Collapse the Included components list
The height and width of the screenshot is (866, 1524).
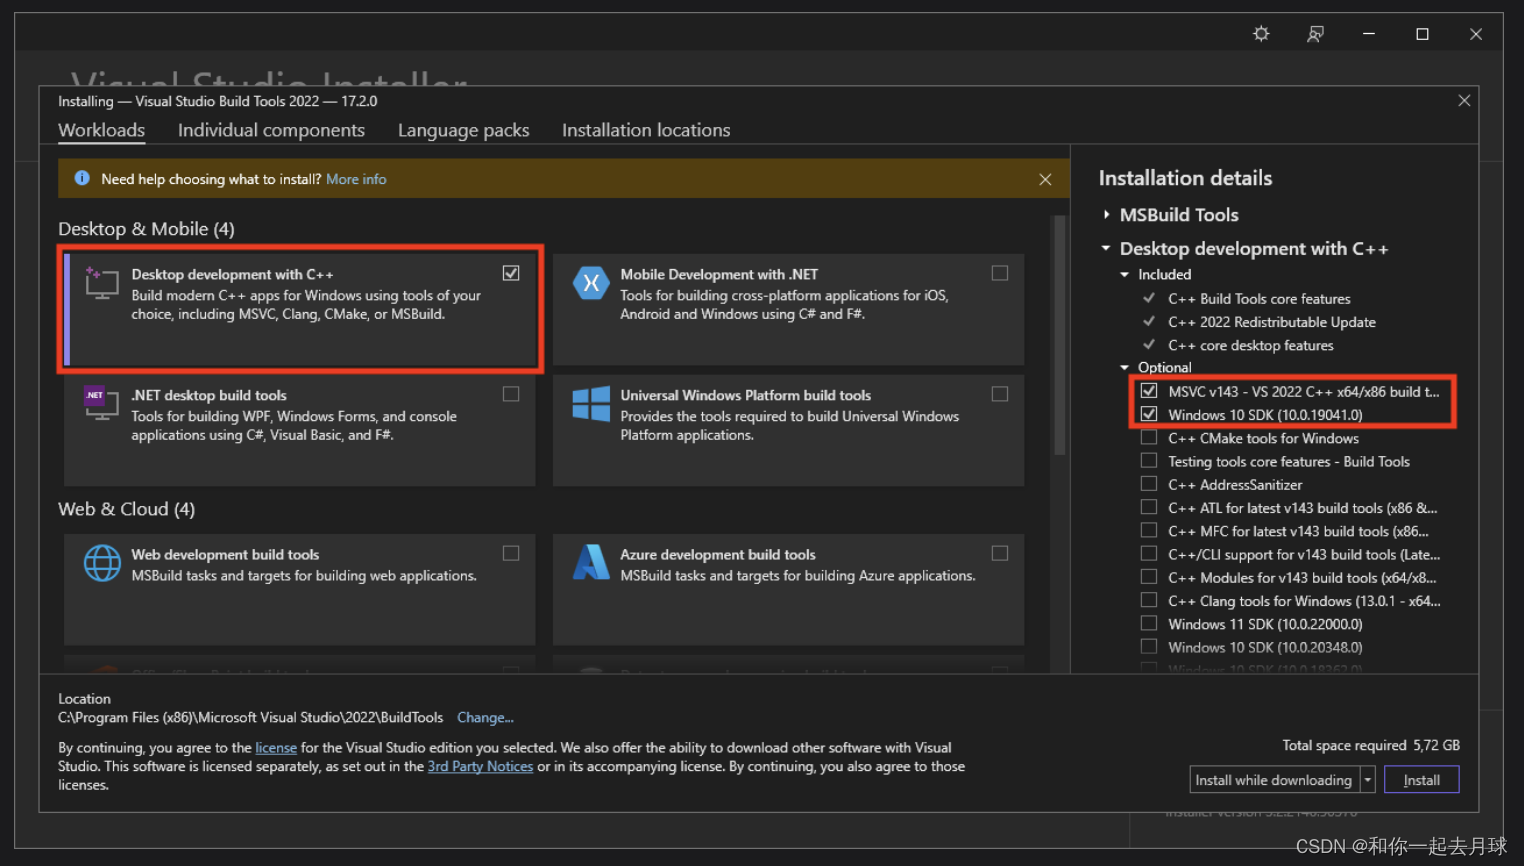click(x=1124, y=274)
